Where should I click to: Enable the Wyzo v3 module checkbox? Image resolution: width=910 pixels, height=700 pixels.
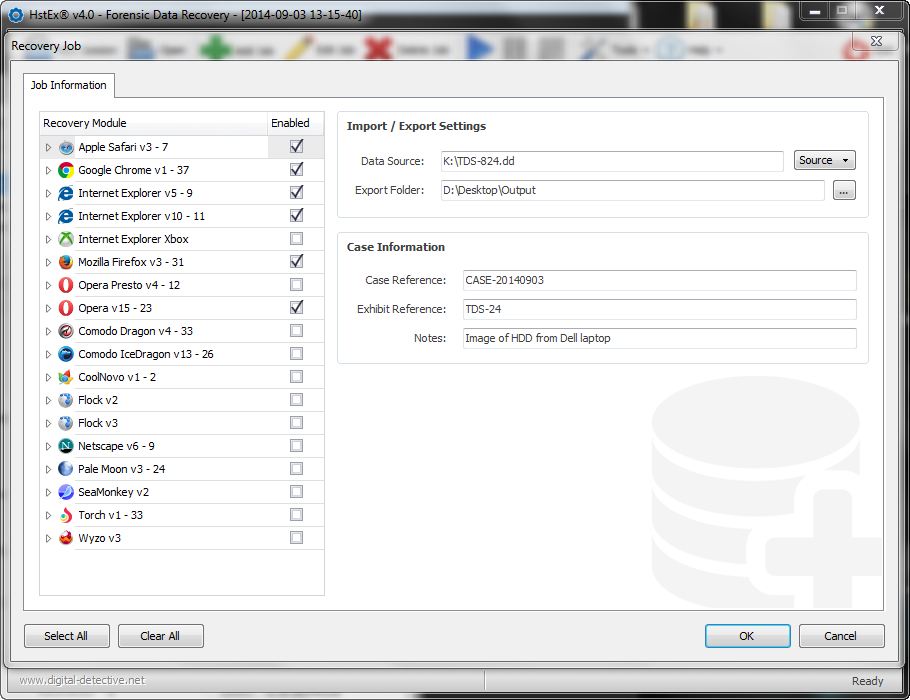pyautogui.click(x=297, y=537)
